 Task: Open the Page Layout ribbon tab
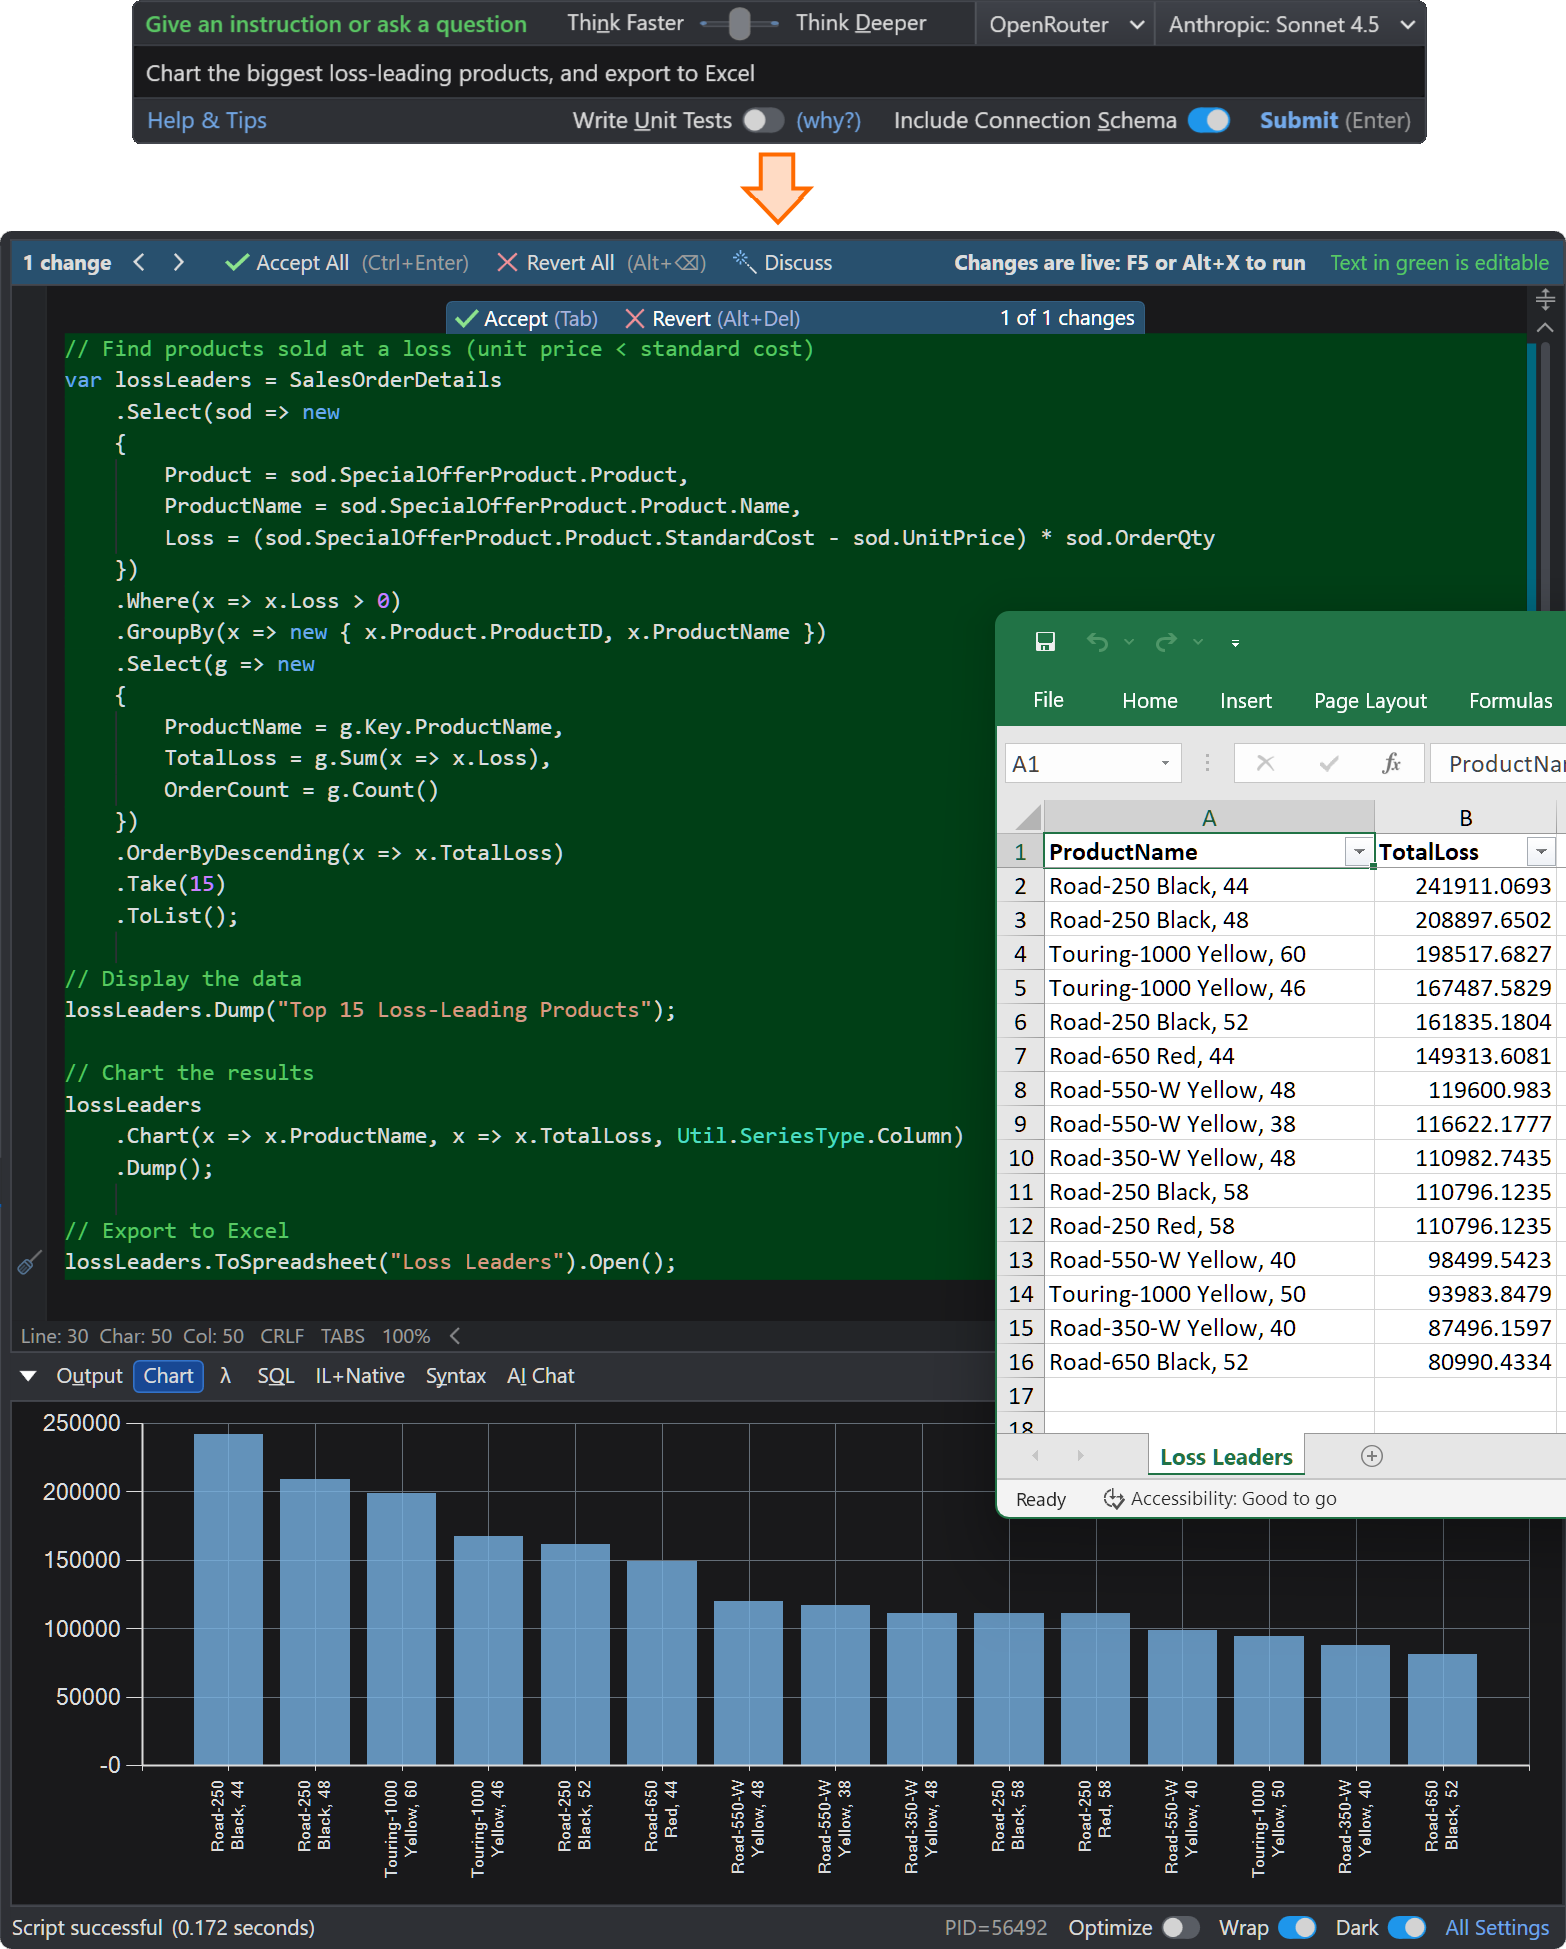(1369, 701)
